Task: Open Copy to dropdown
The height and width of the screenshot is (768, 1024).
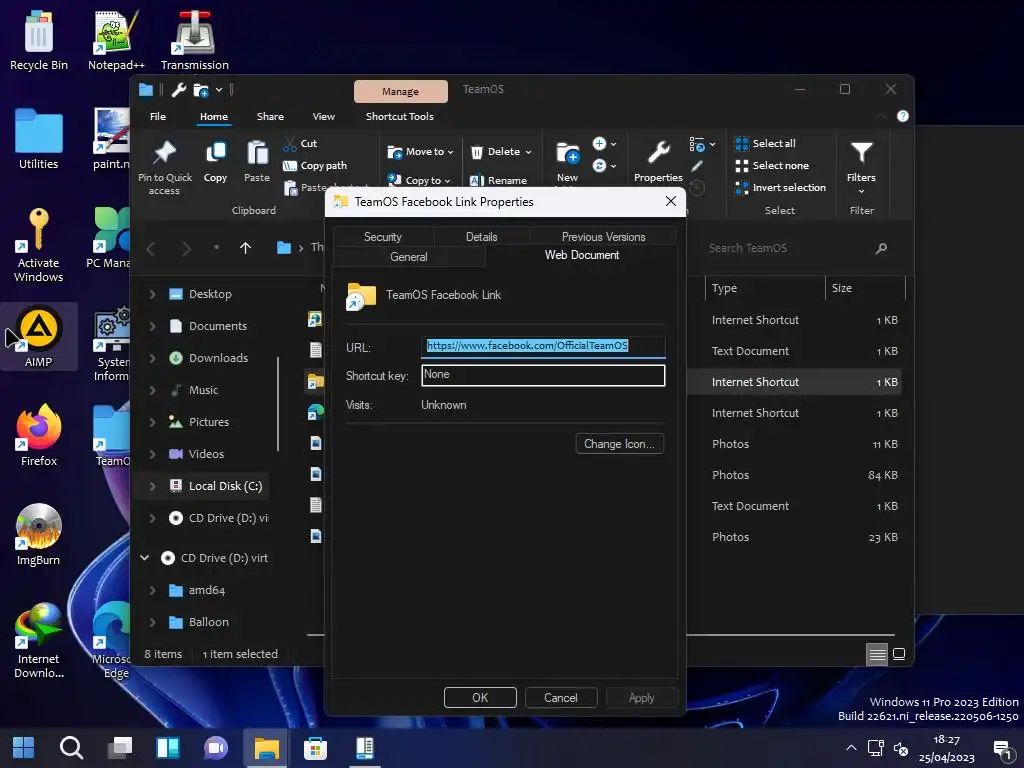Action: click(x=419, y=180)
